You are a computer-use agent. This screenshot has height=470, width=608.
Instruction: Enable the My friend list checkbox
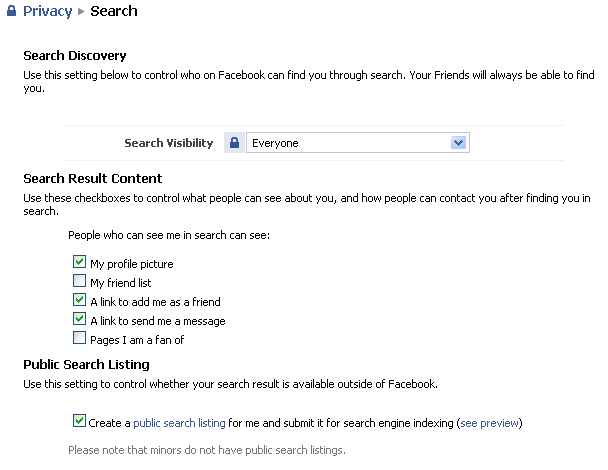coord(79,281)
